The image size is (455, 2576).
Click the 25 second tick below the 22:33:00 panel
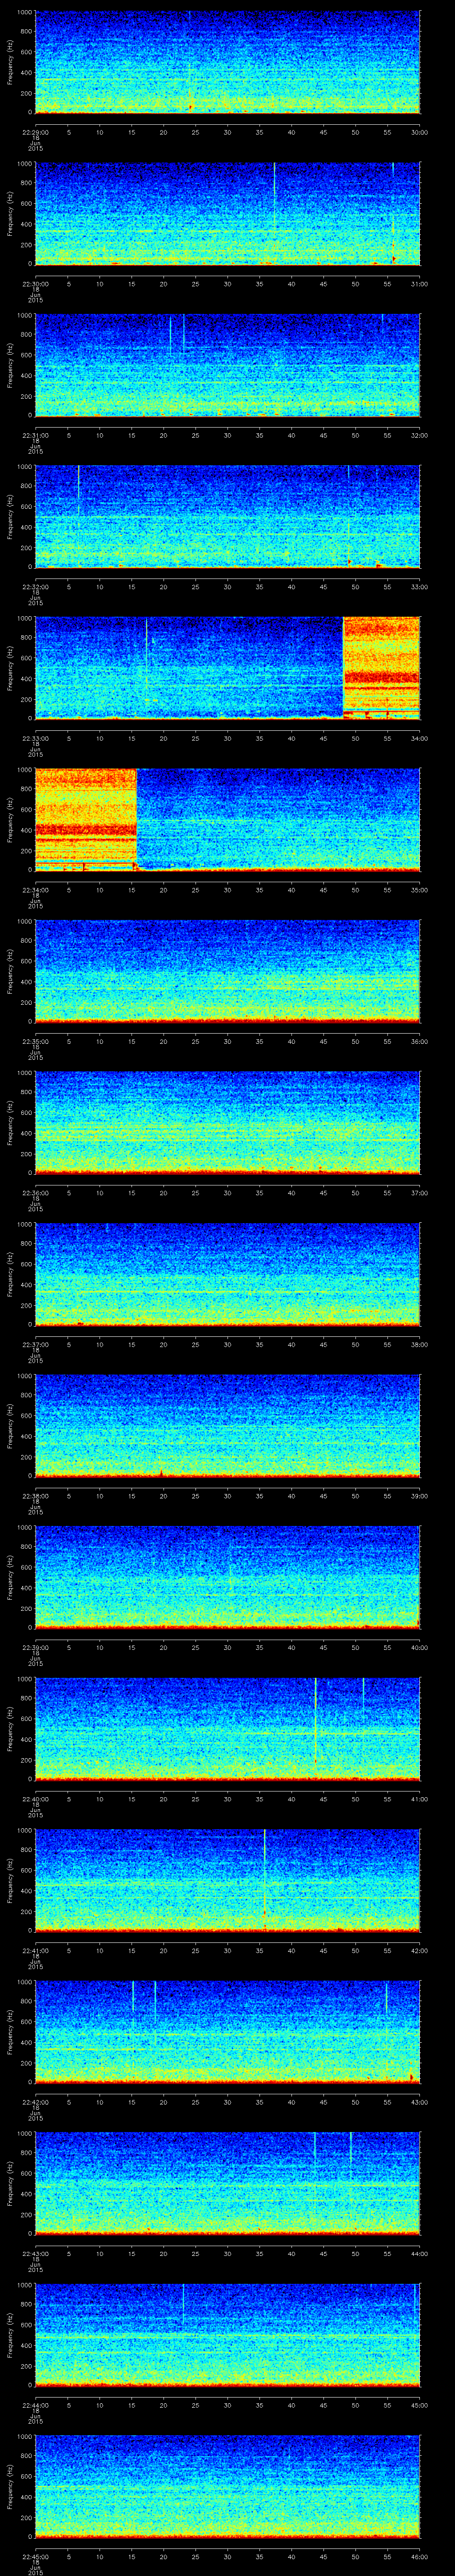pos(195,738)
